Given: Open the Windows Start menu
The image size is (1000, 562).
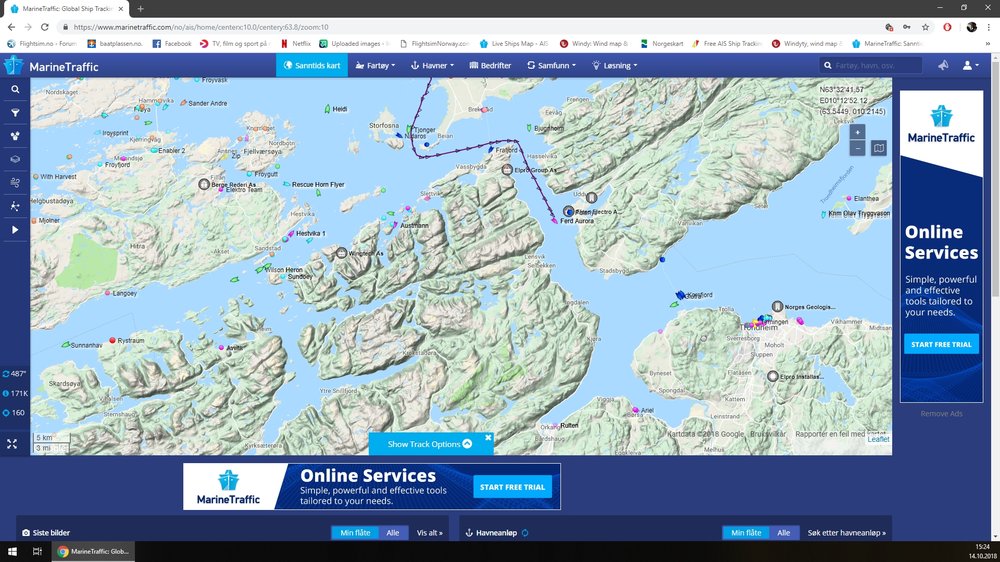Looking at the screenshot, I should point(12,551).
